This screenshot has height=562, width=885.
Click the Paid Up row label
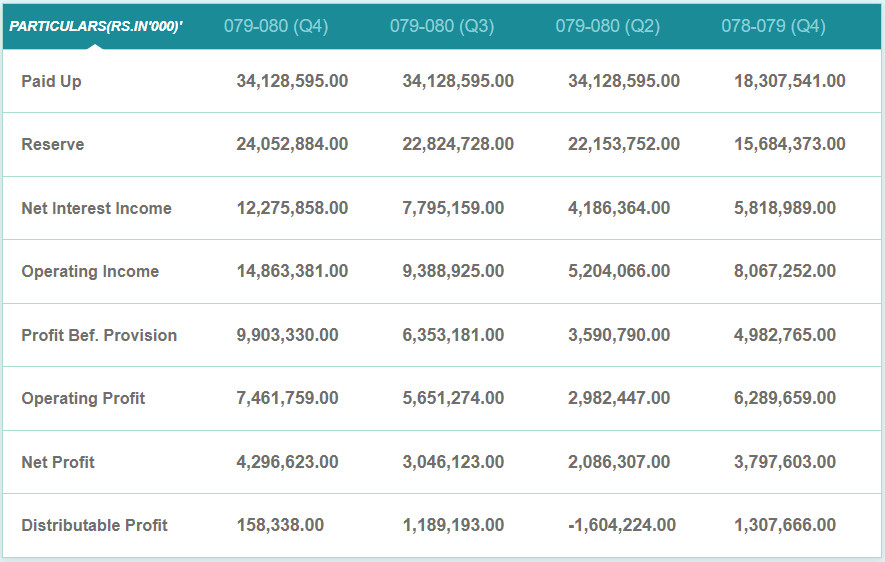pos(52,81)
